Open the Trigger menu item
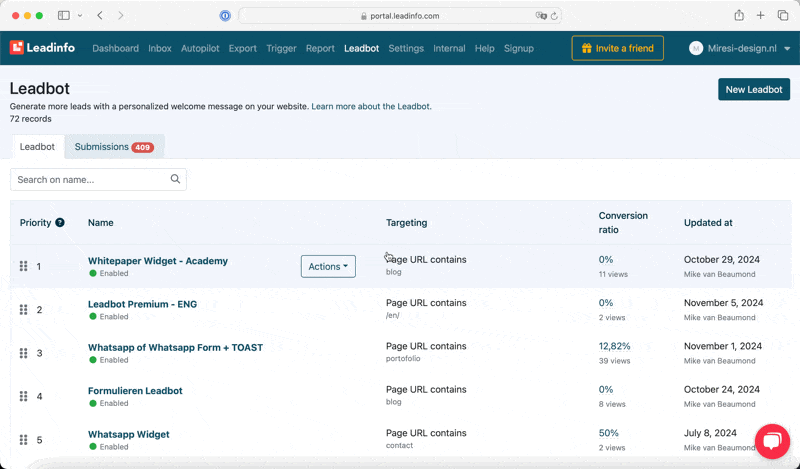The image size is (800, 469). pos(281,48)
